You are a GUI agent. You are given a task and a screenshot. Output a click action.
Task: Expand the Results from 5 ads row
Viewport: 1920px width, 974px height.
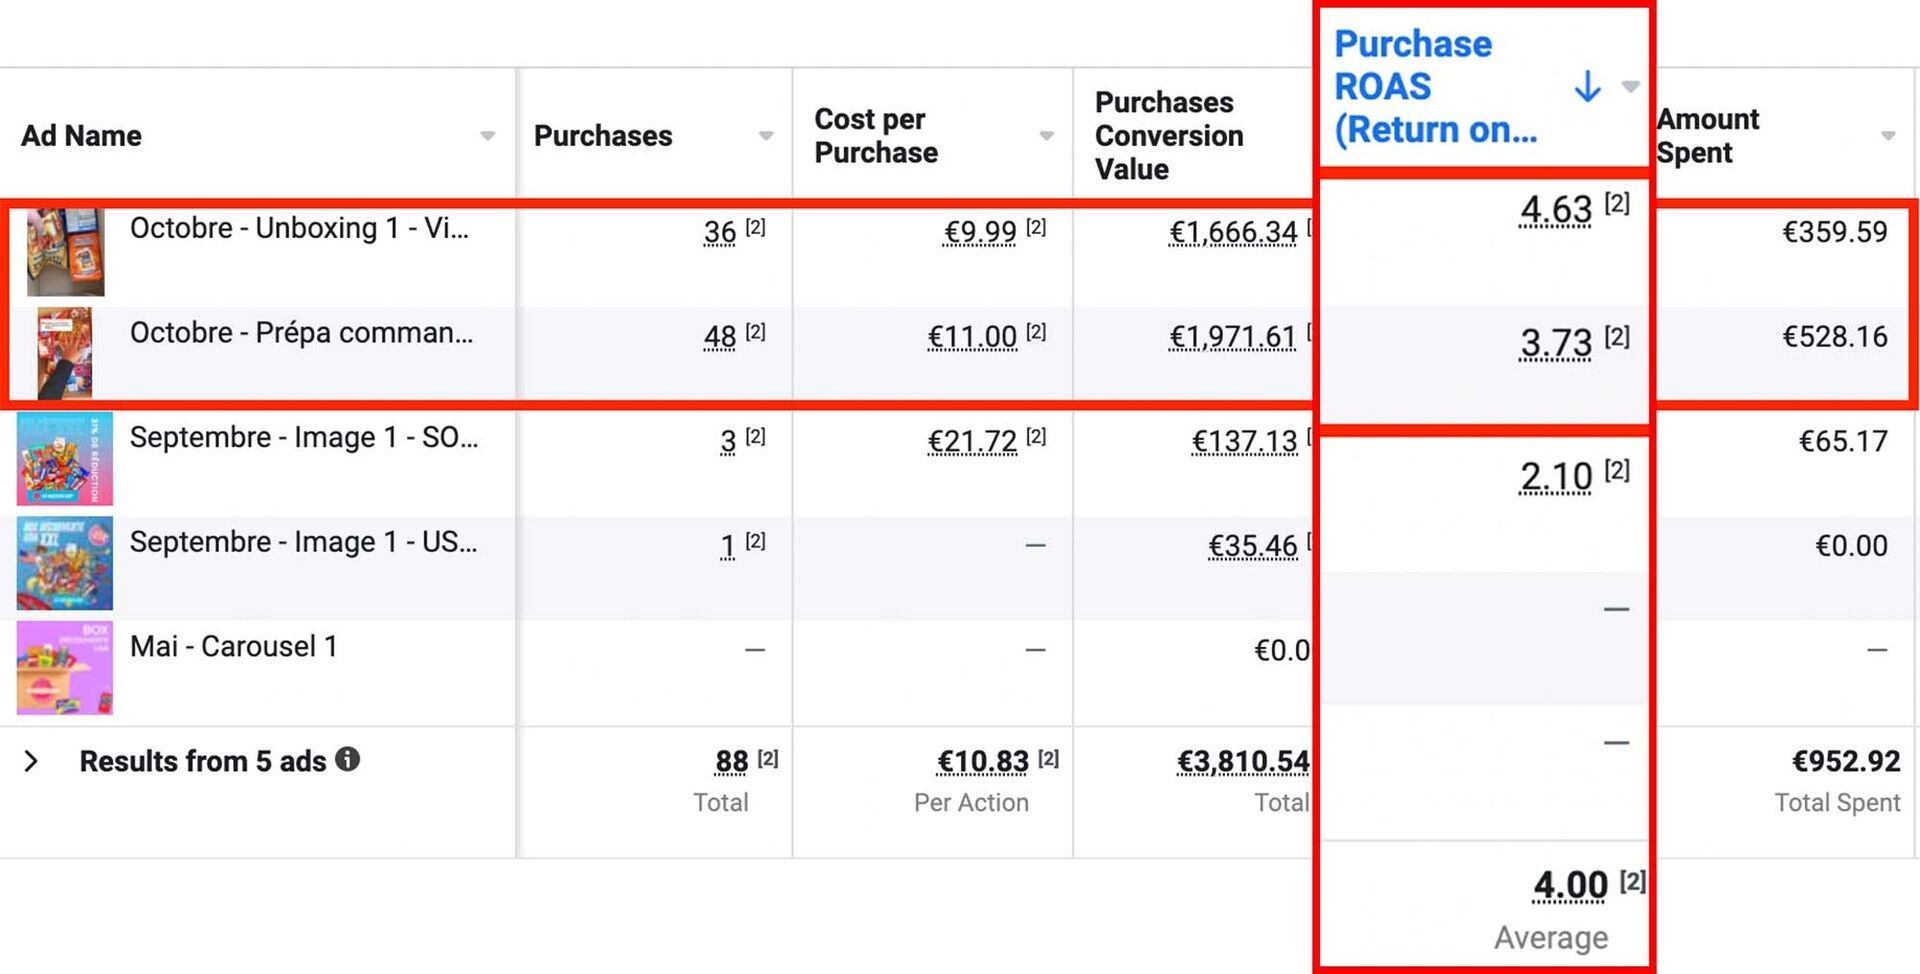pos(31,762)
